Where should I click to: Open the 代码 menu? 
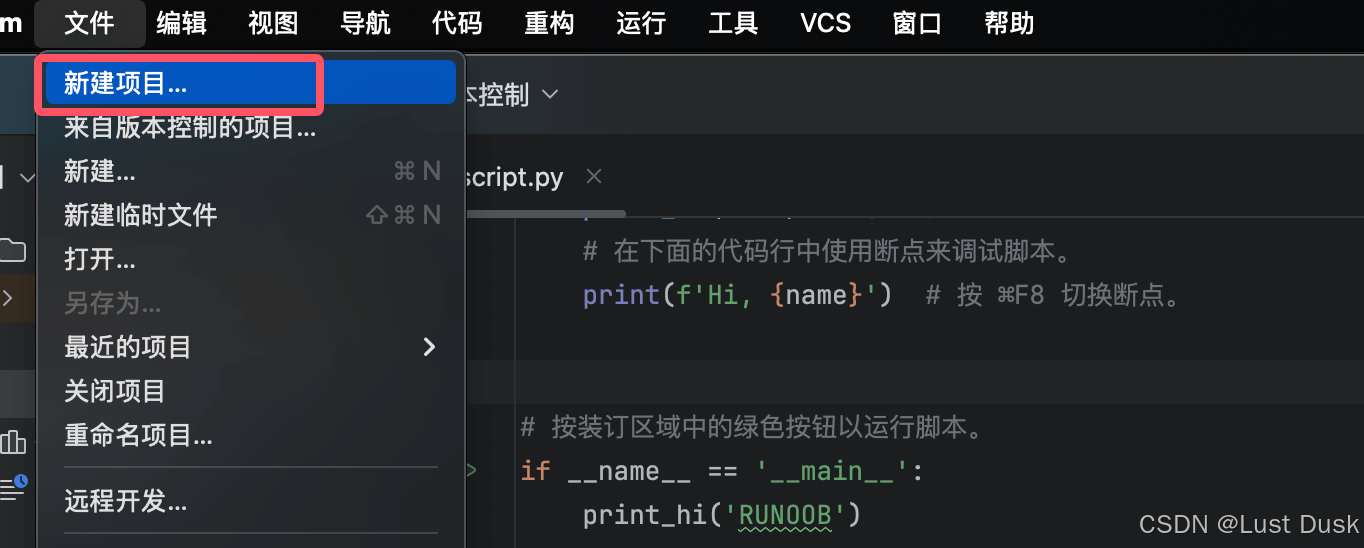pyautogui.click(x=457, y=23)
